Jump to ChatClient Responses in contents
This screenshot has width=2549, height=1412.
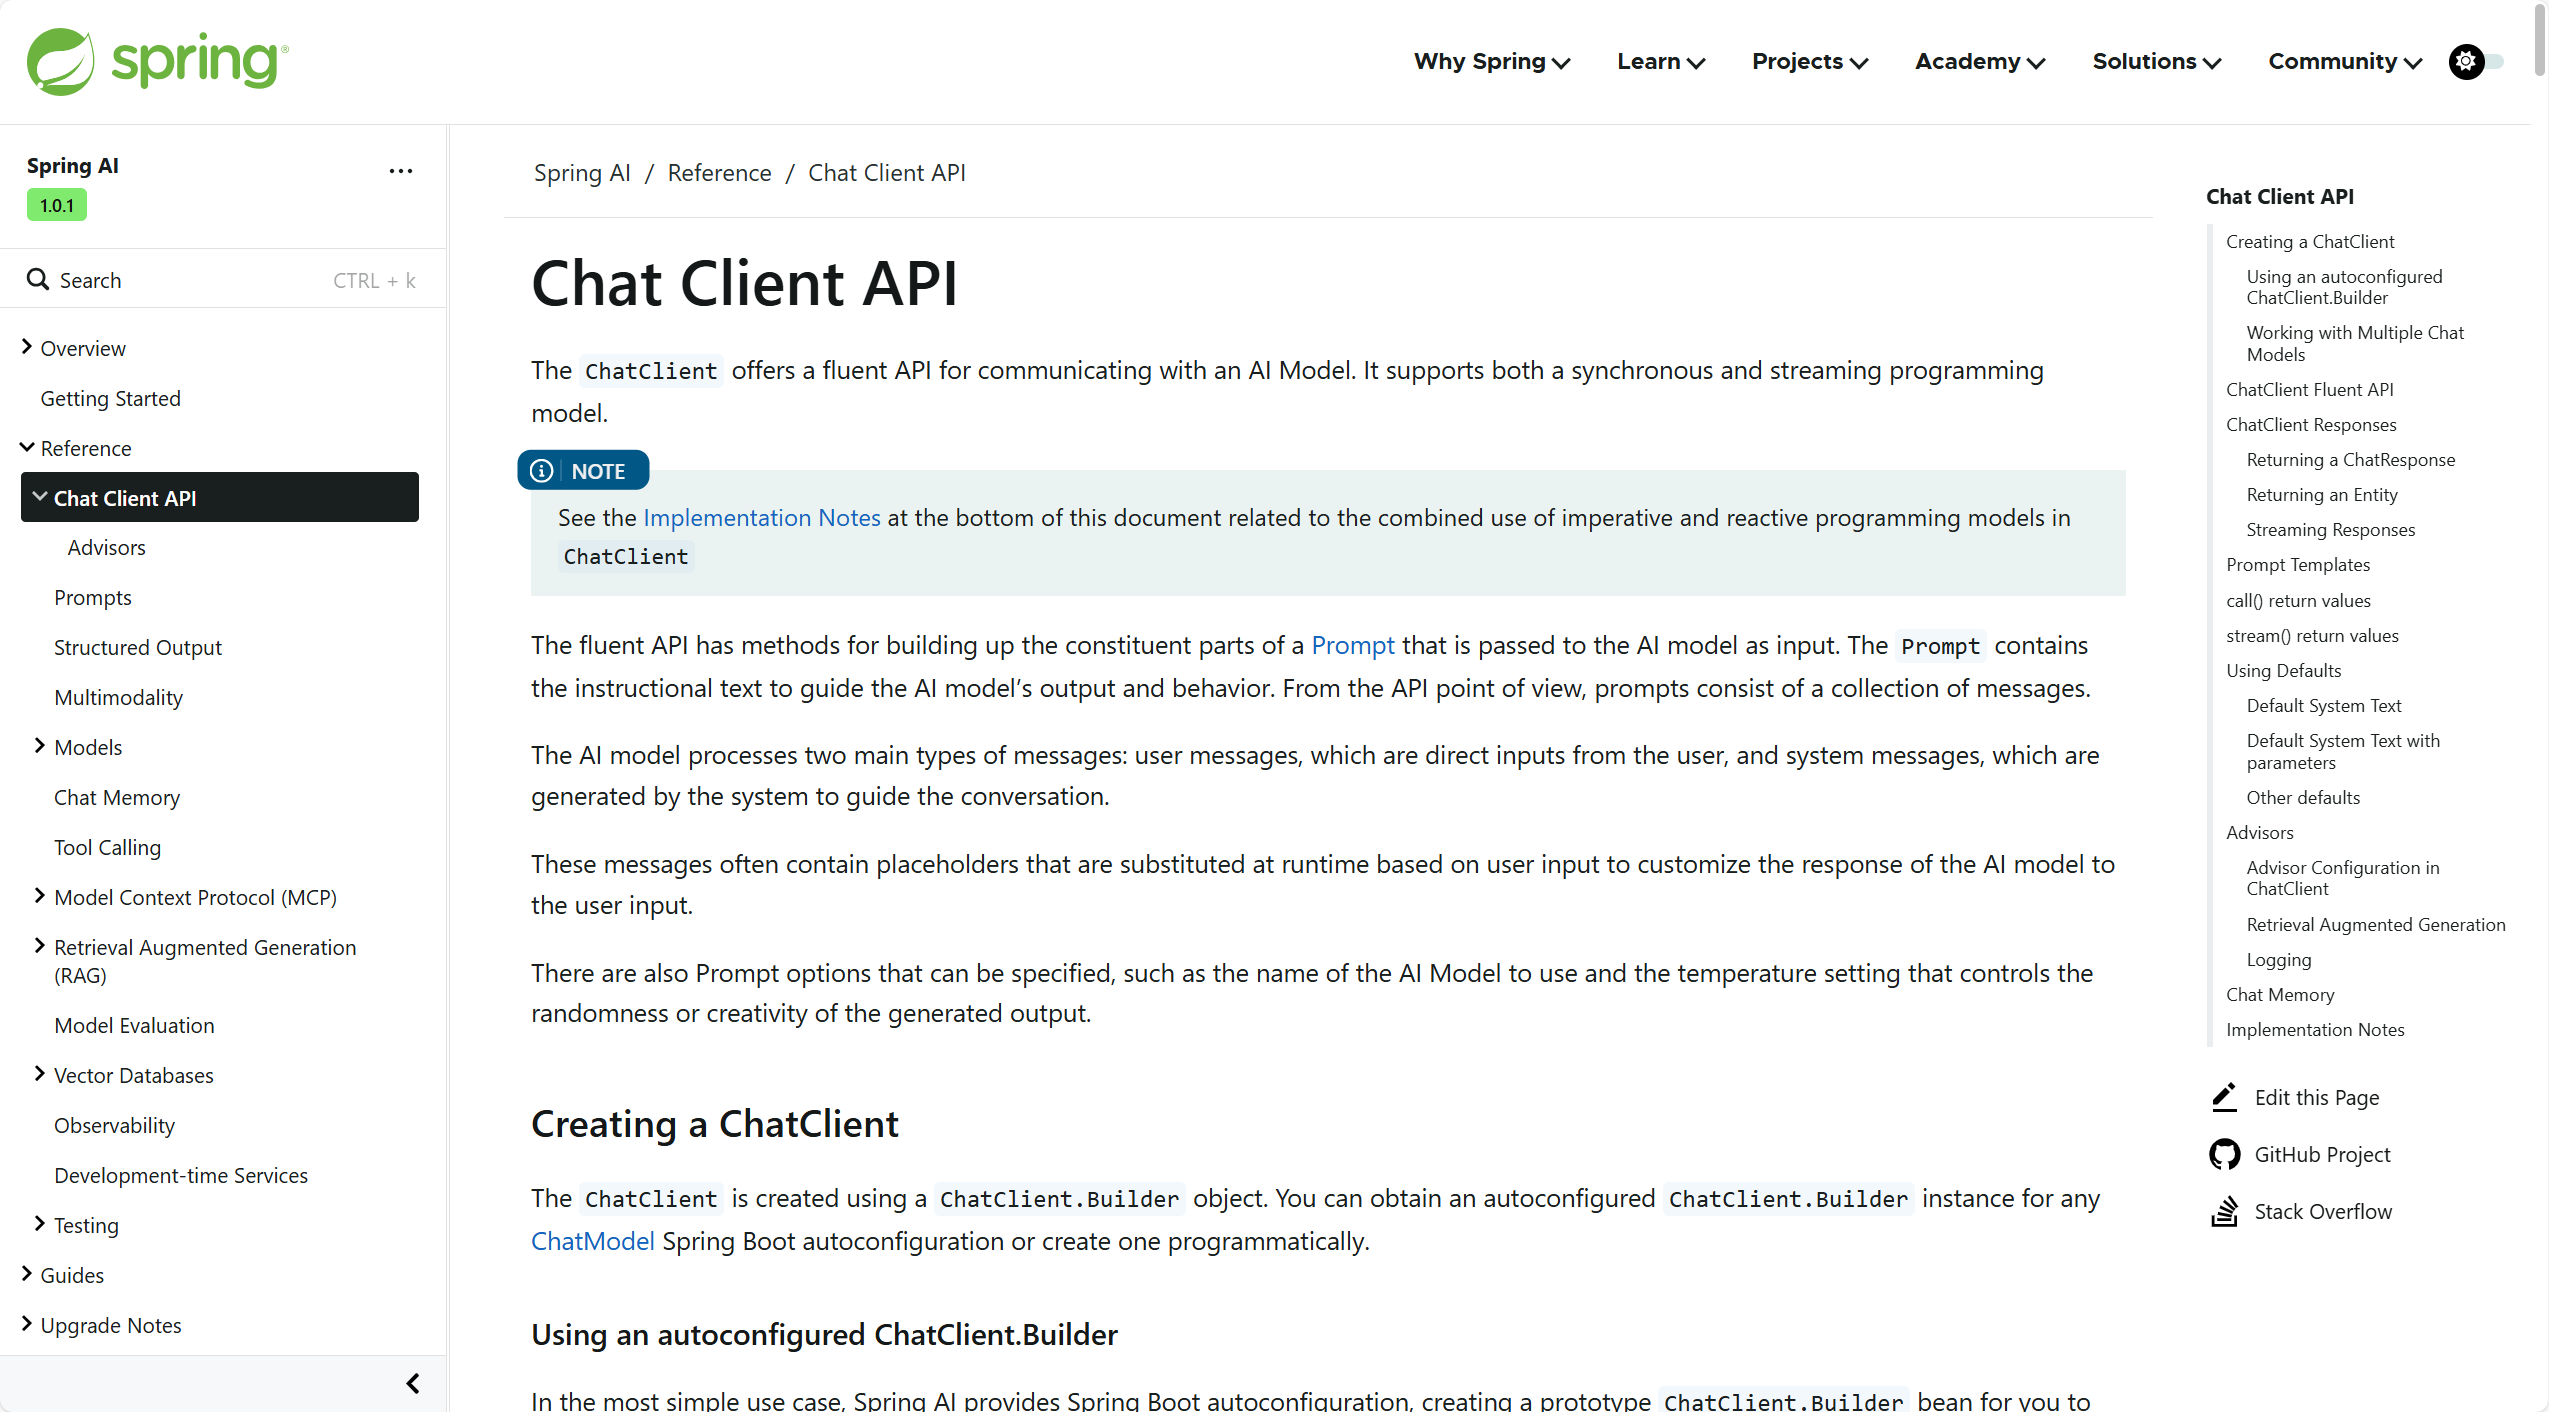click(2311, 424)
